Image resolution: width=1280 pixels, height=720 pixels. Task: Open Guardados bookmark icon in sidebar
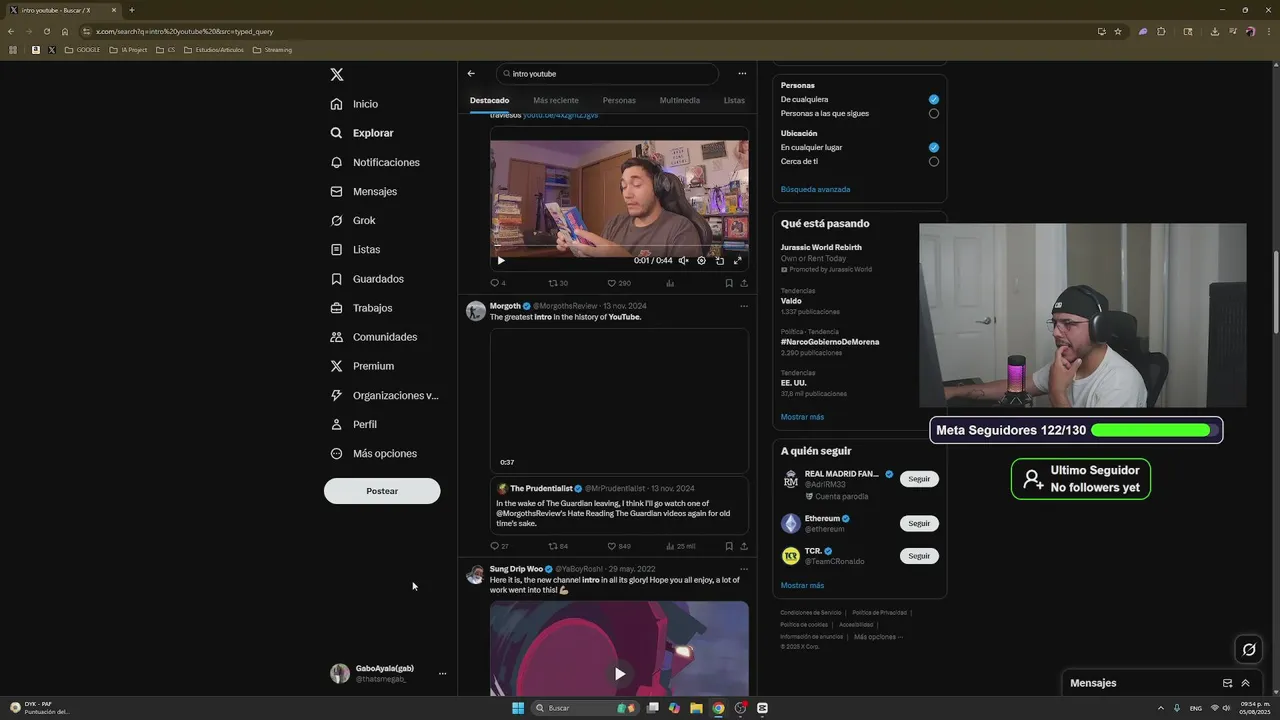coord(337,279)
